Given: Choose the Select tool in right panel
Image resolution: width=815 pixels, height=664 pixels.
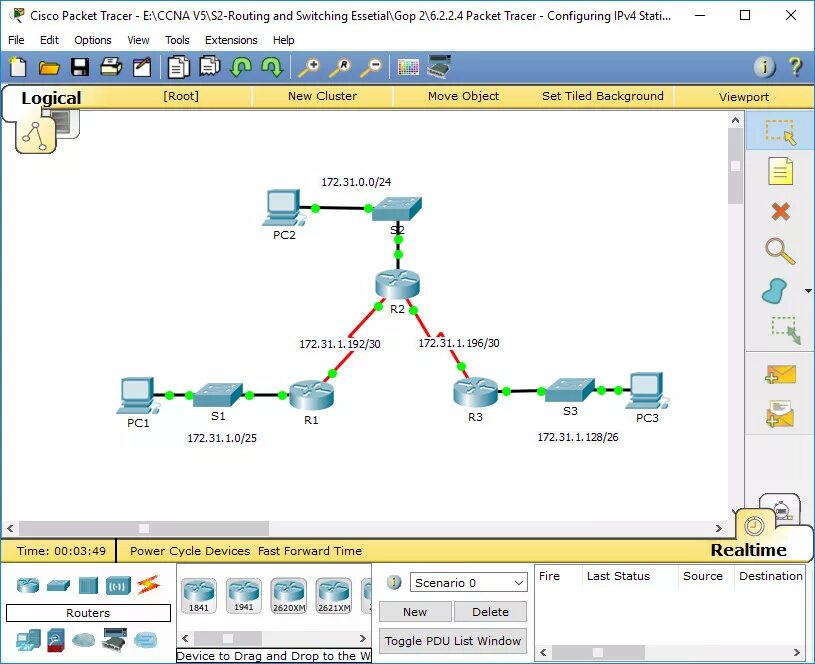Looking at the screenshot, I should (x=780, y=132).
